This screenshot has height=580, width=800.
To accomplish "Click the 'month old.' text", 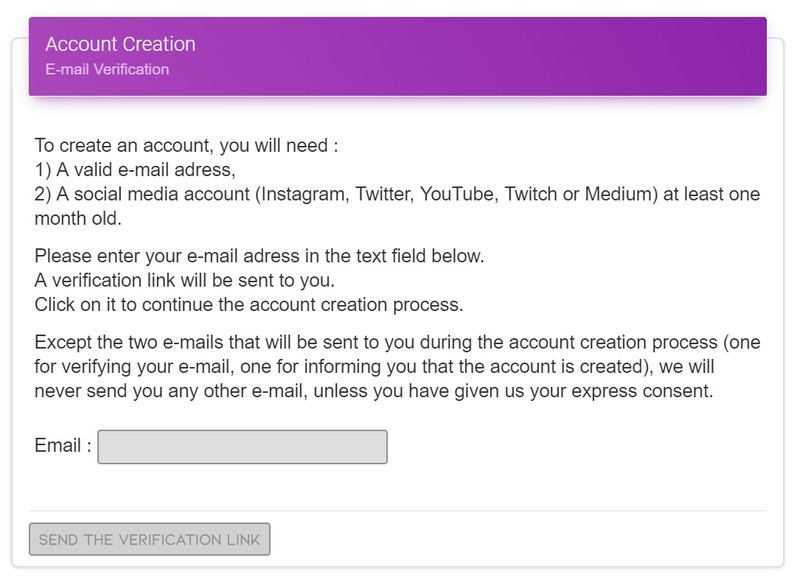I will pyautogui.click(x=78, y=218).
